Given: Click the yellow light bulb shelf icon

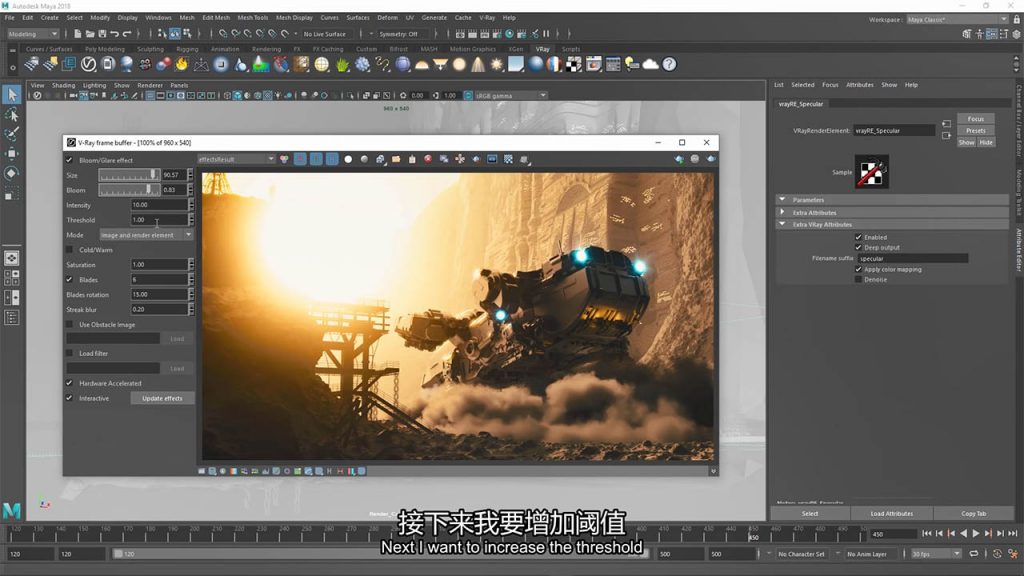Looking at the screenshot, I should [x=632, y=64].
